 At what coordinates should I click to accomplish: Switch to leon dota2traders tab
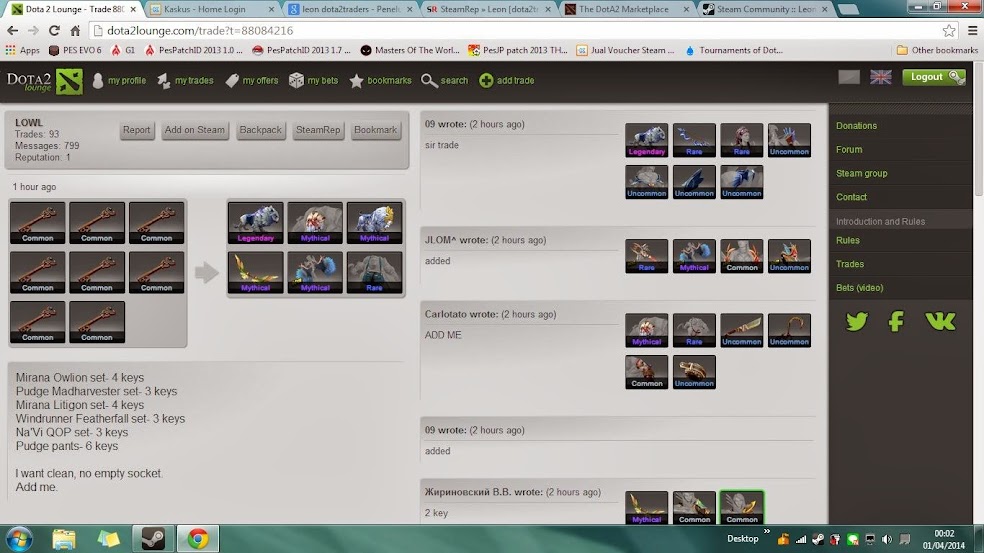[350, 9]
